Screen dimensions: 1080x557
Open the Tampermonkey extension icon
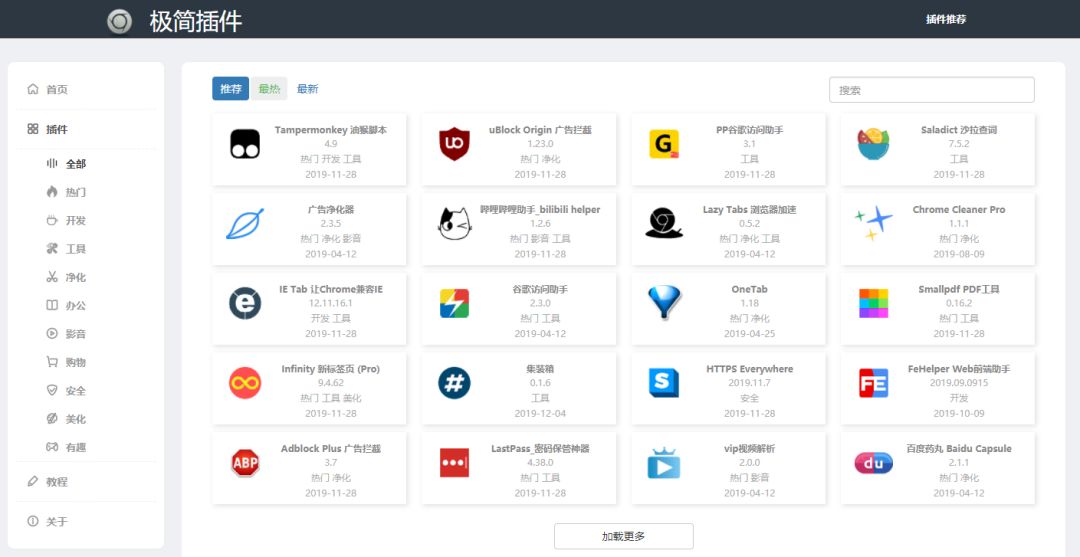tap(245, 144)
